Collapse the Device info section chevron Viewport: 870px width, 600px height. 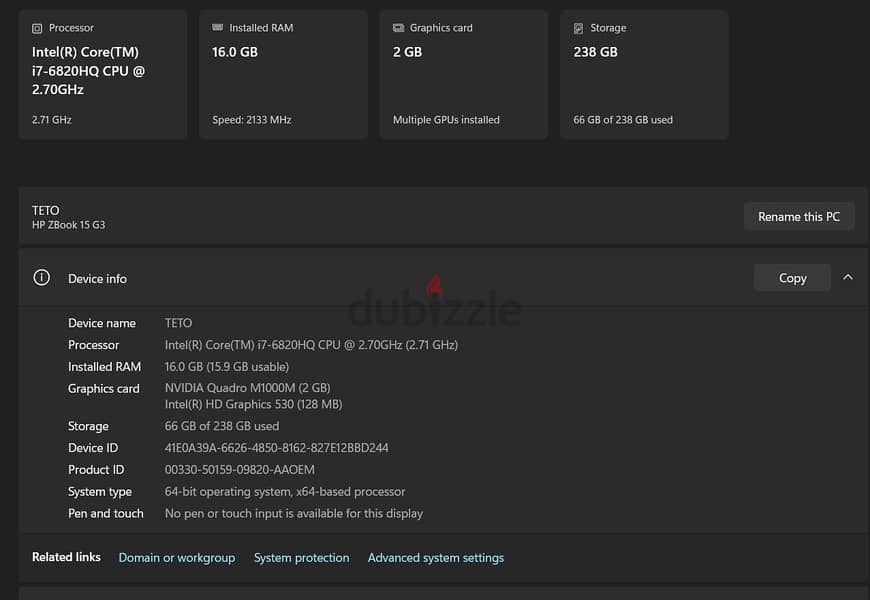click(848, 277)
